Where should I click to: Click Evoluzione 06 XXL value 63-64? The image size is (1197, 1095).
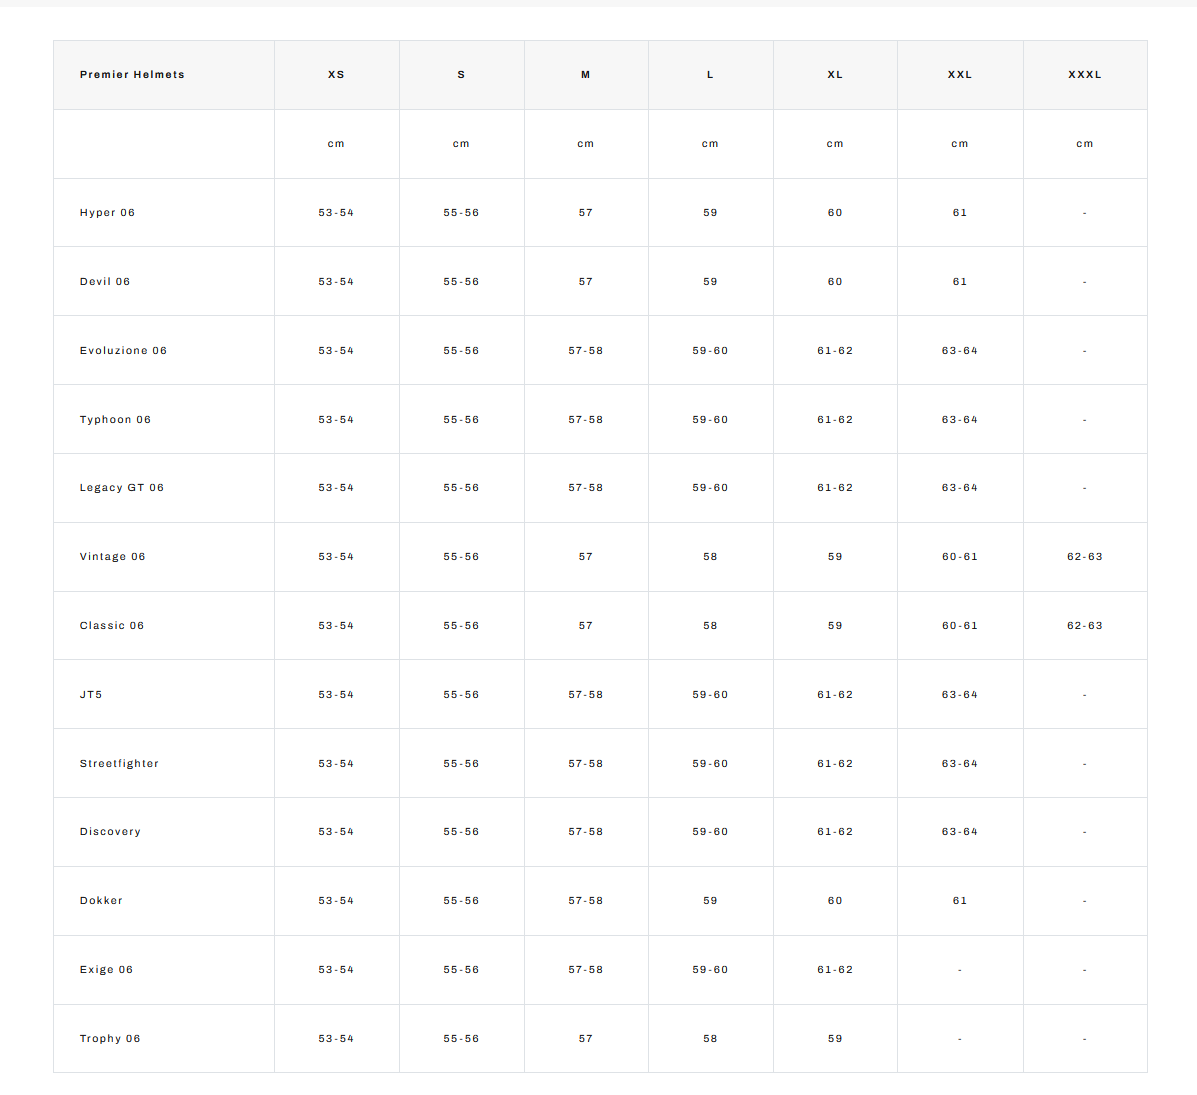[960, 350]
